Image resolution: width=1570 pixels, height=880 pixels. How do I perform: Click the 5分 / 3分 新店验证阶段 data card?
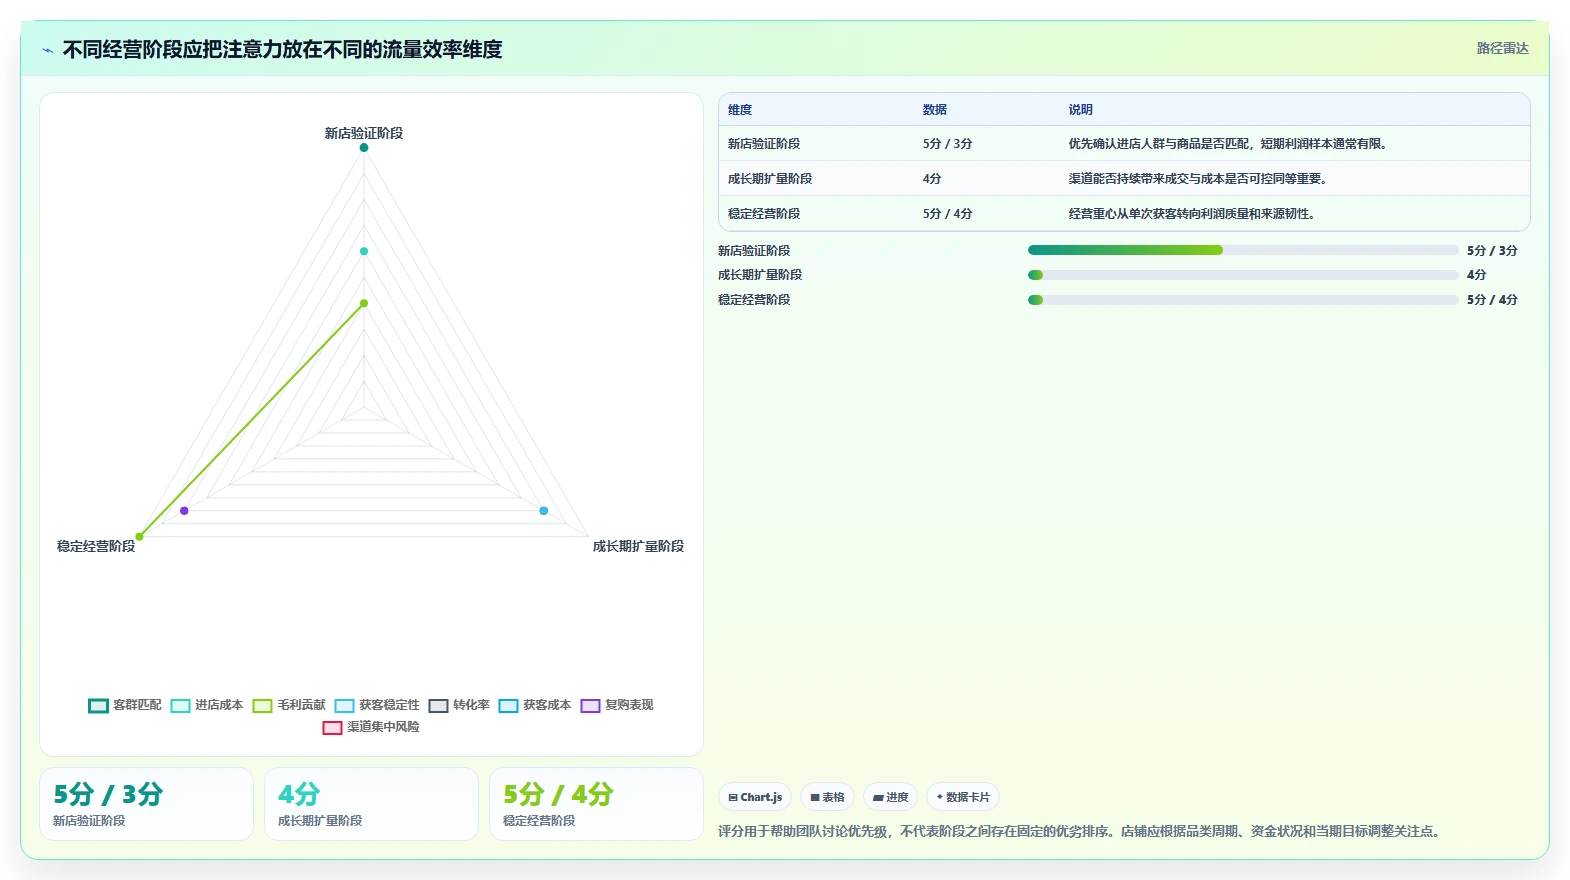[146, 804]
